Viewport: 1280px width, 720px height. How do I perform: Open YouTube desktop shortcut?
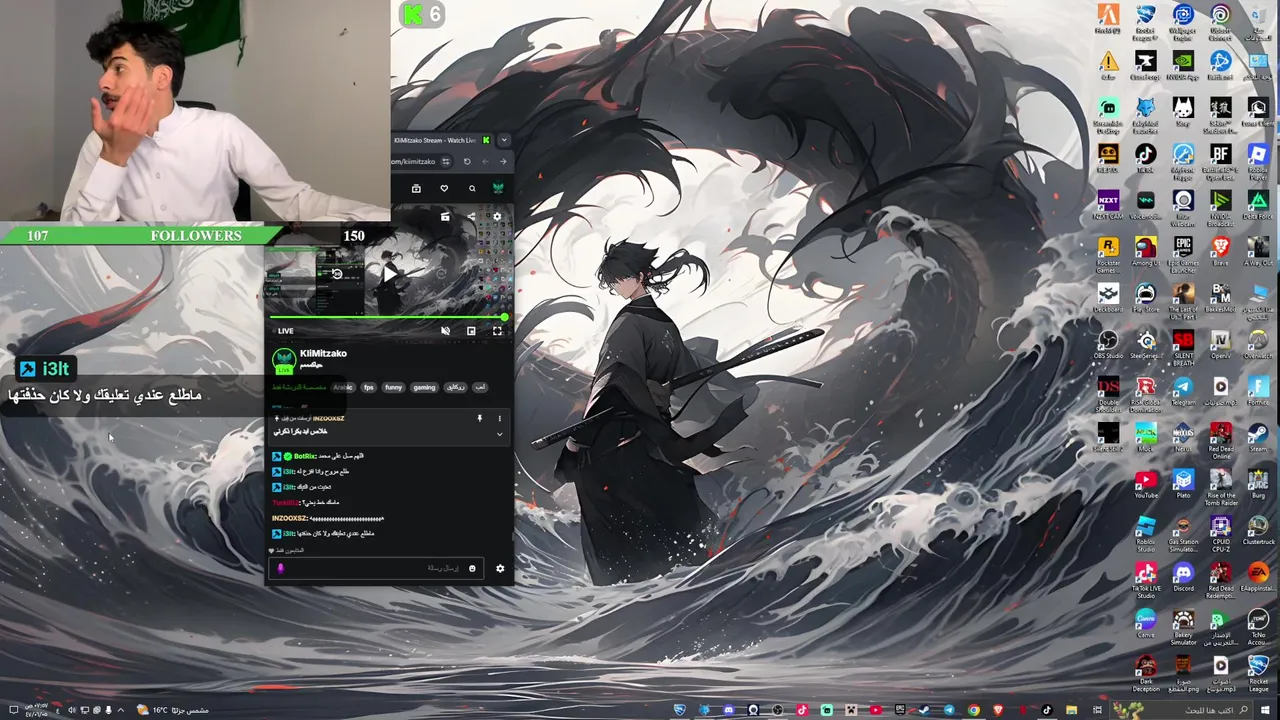click(x=1146, y=484)
